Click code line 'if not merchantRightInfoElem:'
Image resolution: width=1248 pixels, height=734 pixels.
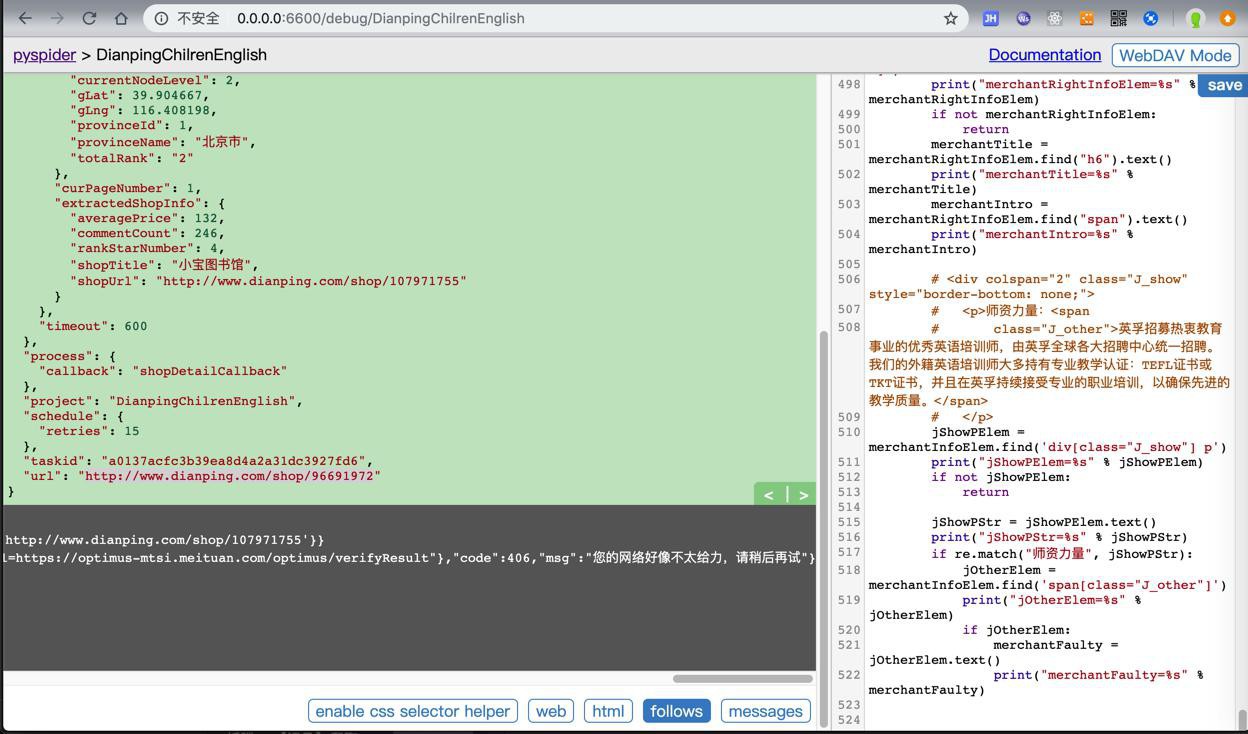tap(1044, 114)
